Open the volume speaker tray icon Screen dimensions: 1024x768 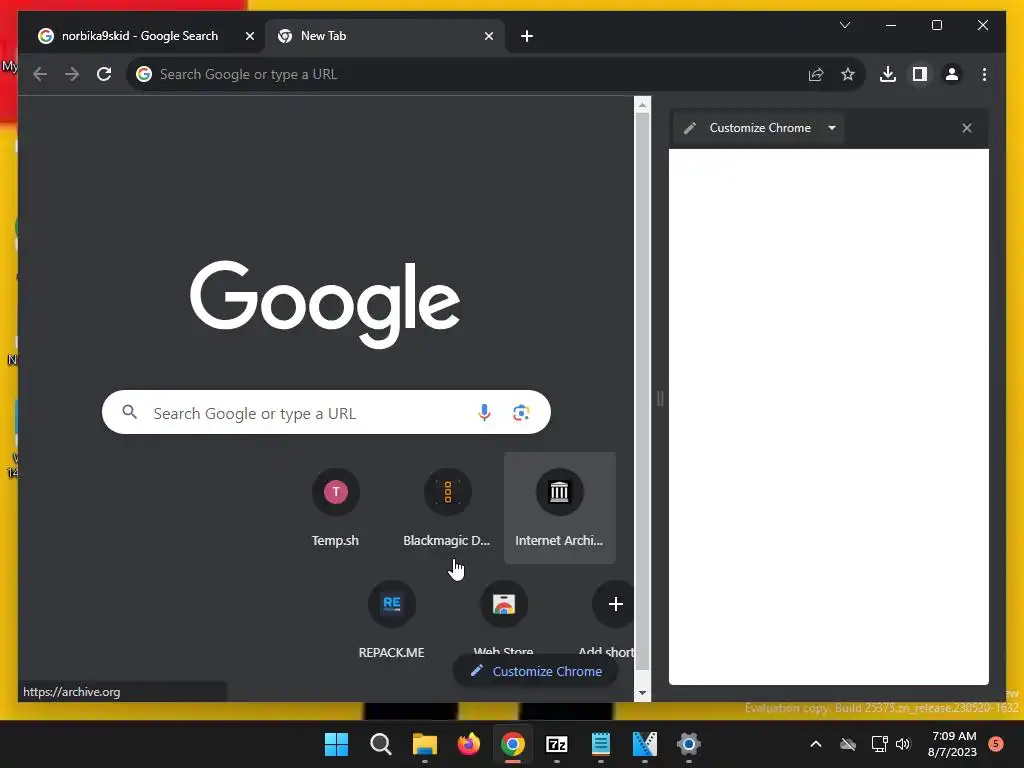point(903,744)
